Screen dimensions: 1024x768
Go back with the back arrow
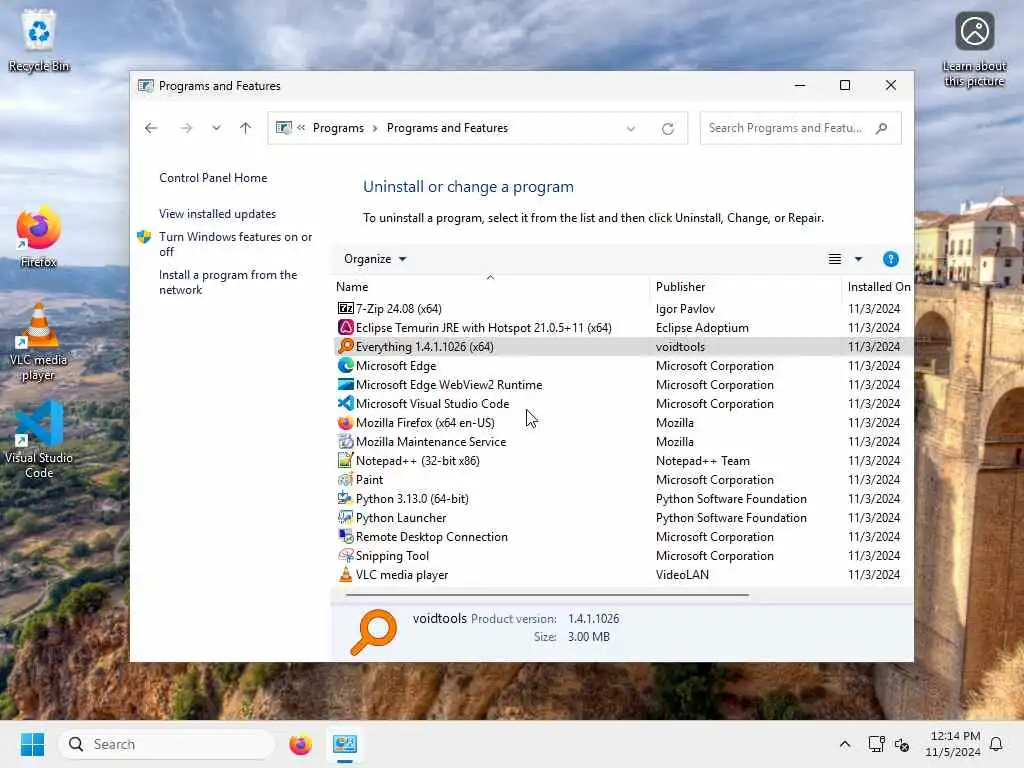[x=151, y=128]
